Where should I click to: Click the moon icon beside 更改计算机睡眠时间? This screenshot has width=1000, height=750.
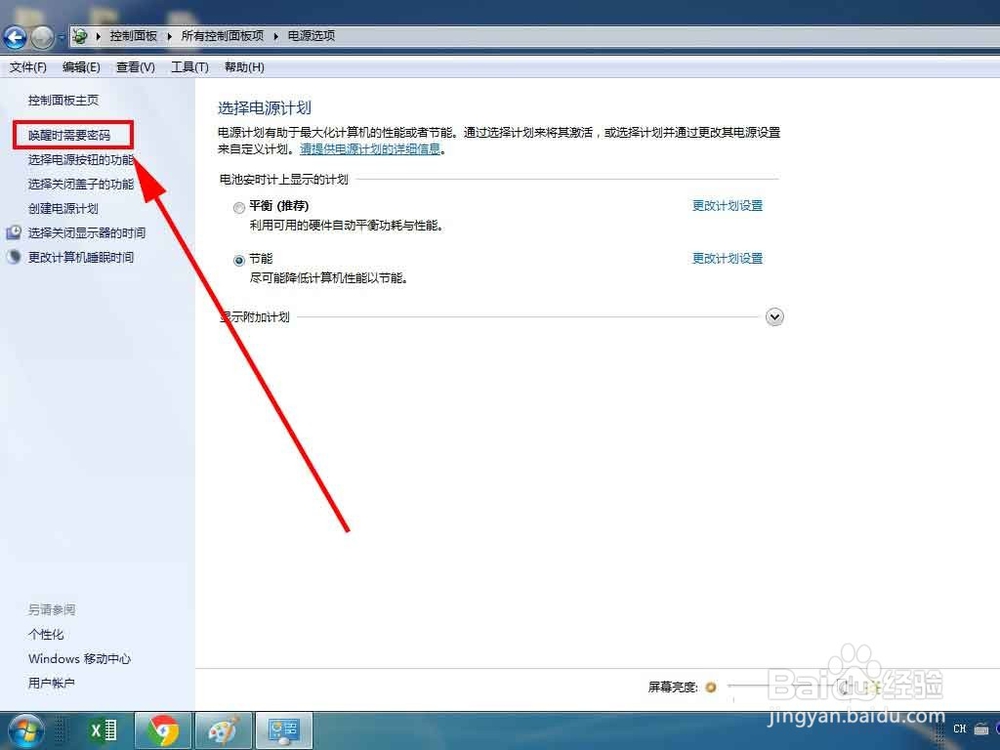(x=14, y=256)
